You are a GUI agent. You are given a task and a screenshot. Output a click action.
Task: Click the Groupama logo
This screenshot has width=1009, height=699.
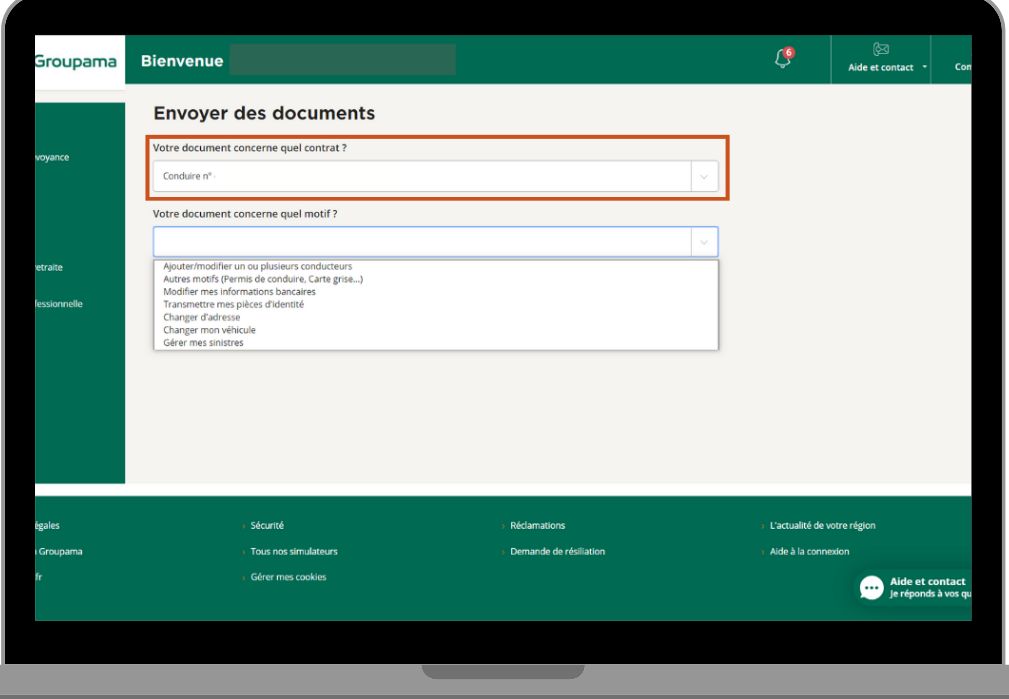75,62
